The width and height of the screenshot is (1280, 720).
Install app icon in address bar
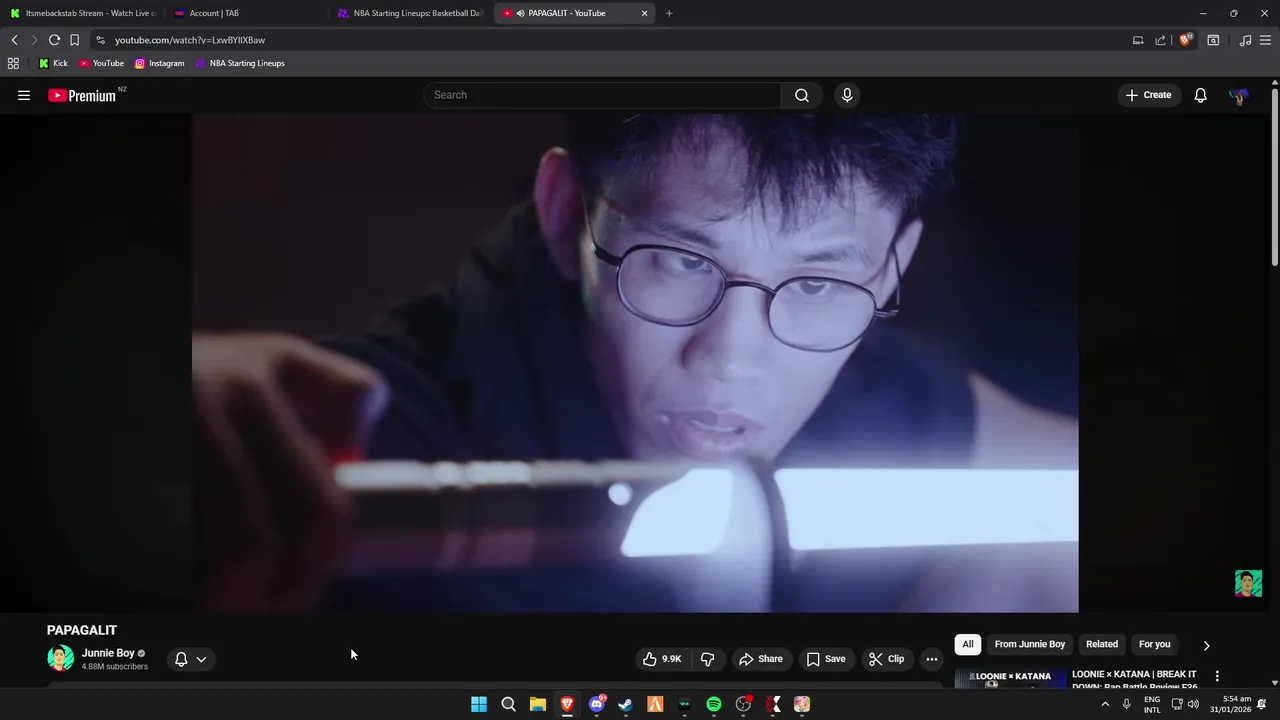1138,40
